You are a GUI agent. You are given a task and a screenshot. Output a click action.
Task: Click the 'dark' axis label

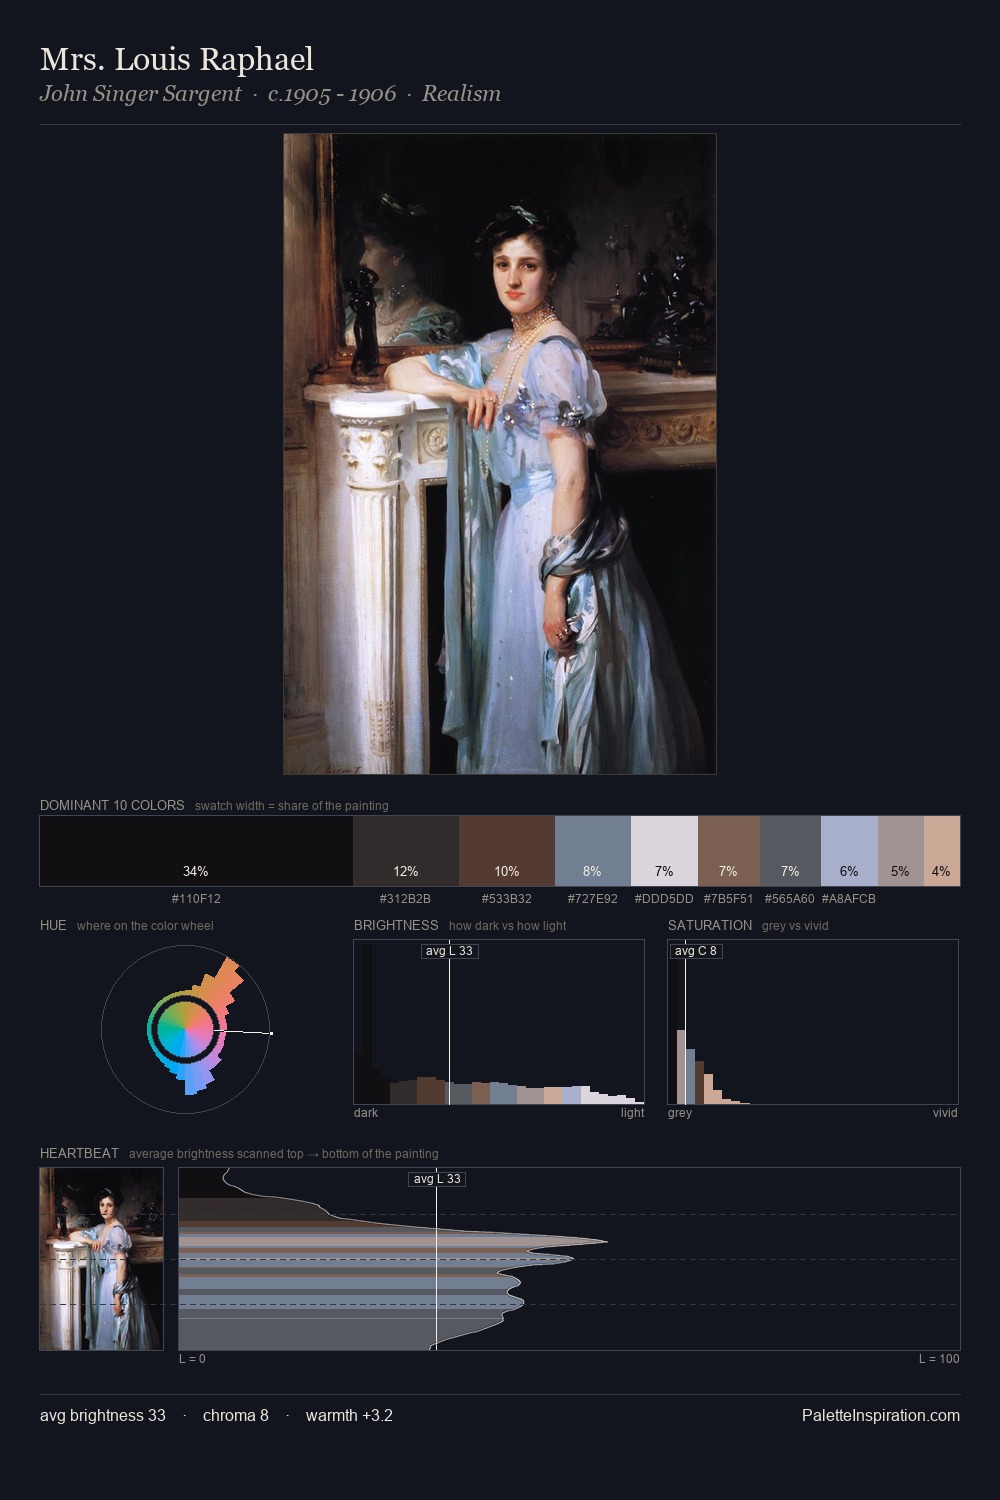[366, 1113]
